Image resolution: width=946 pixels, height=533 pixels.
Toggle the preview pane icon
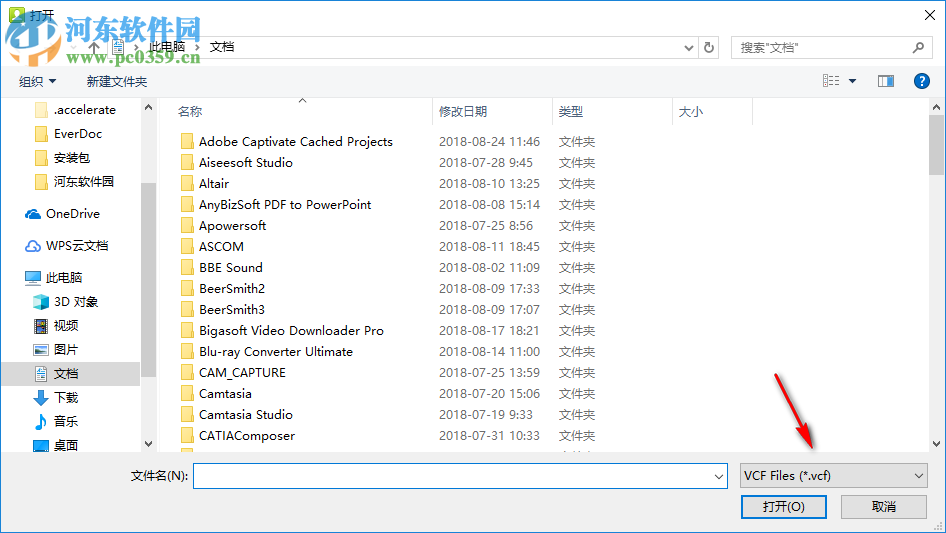pyautogui.click(x=886, y=81)
